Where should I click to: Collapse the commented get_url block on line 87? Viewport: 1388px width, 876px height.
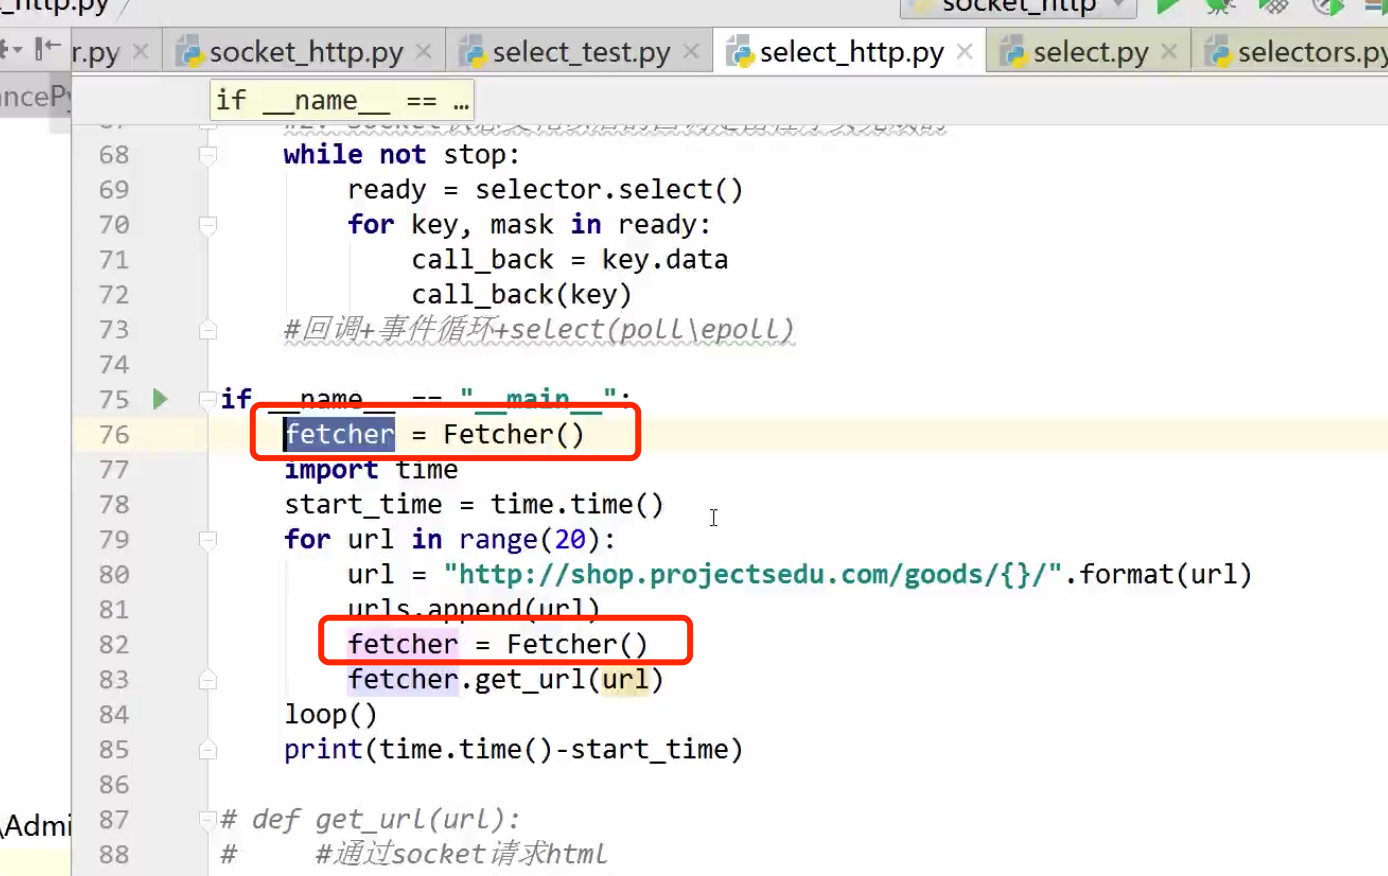click(x=208, y=820)
